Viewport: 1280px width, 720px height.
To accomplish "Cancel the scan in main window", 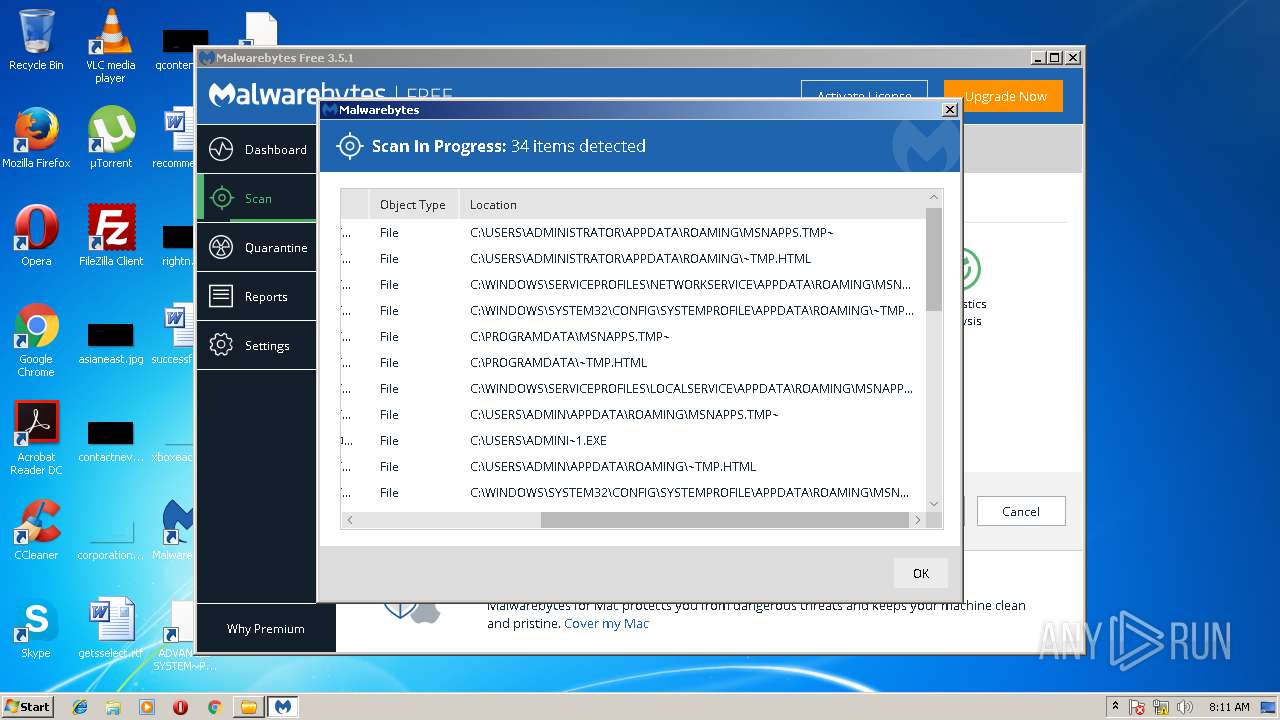I will [x=1021, y=511].
